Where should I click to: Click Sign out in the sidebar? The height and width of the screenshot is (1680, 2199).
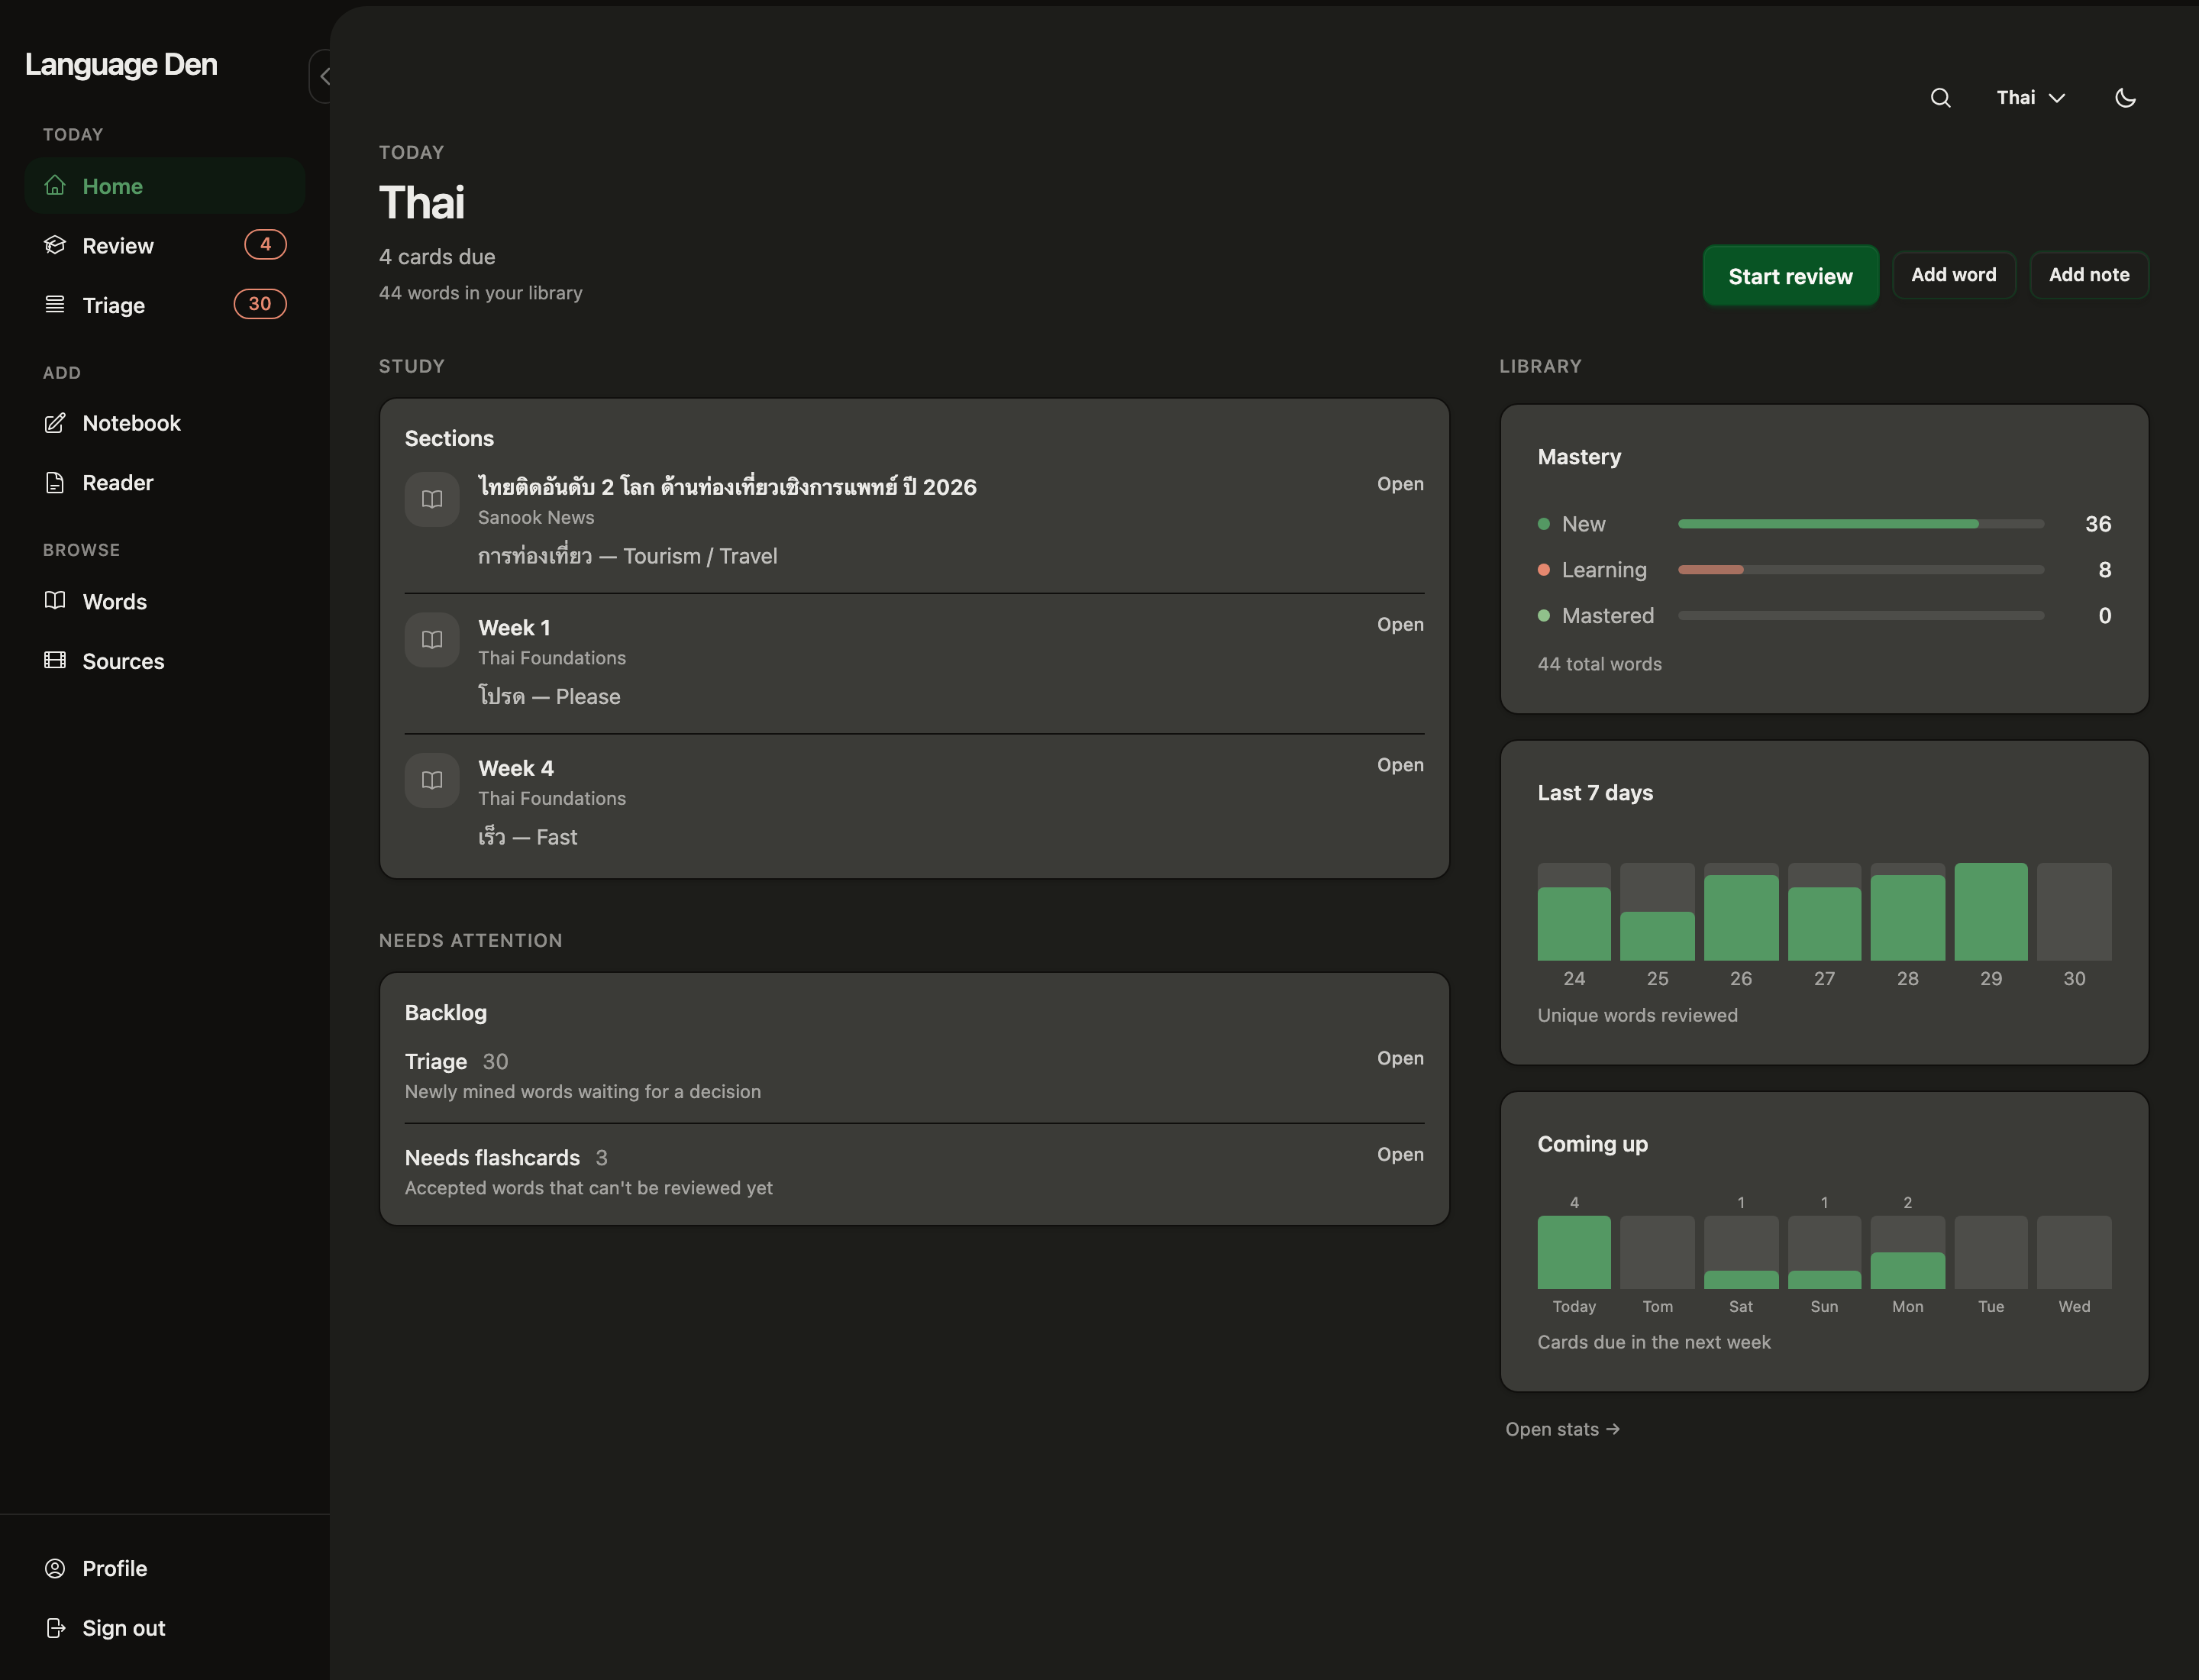[x=165, y=1628]
